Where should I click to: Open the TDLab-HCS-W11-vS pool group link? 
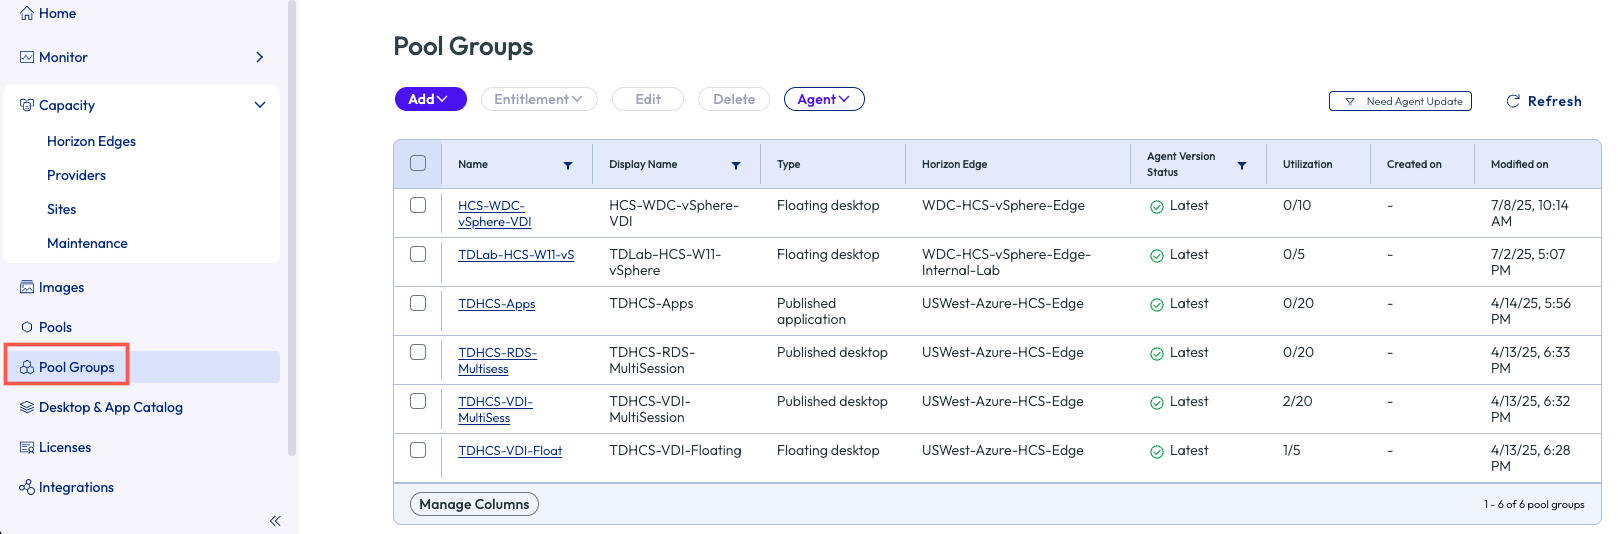coord(516,255)
